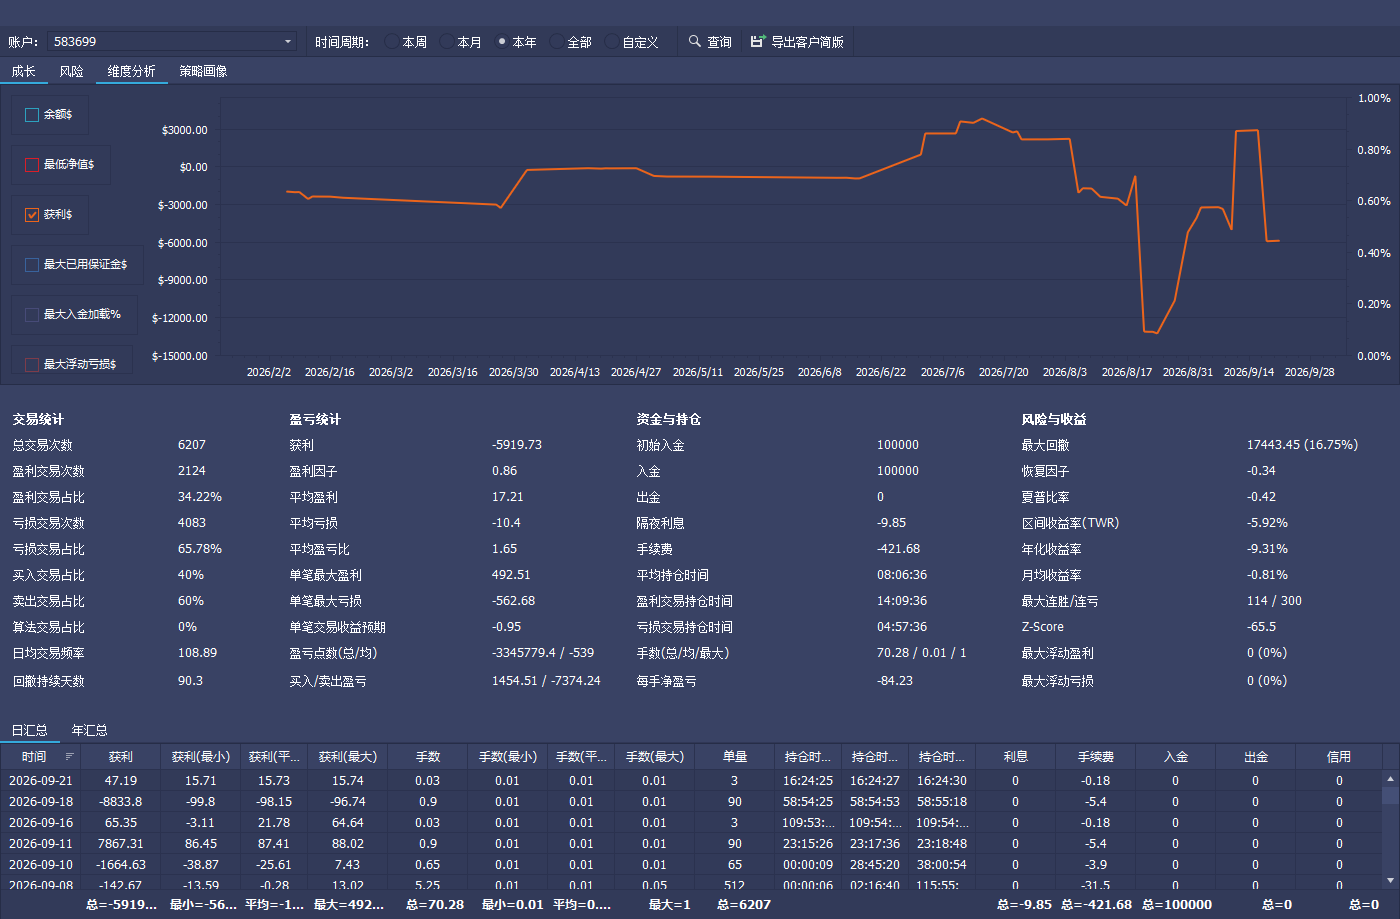This screenshot has height=919, width=1400.
Task: Enable the 最低净值$ chart checkbox
Action: pos(32,165)
